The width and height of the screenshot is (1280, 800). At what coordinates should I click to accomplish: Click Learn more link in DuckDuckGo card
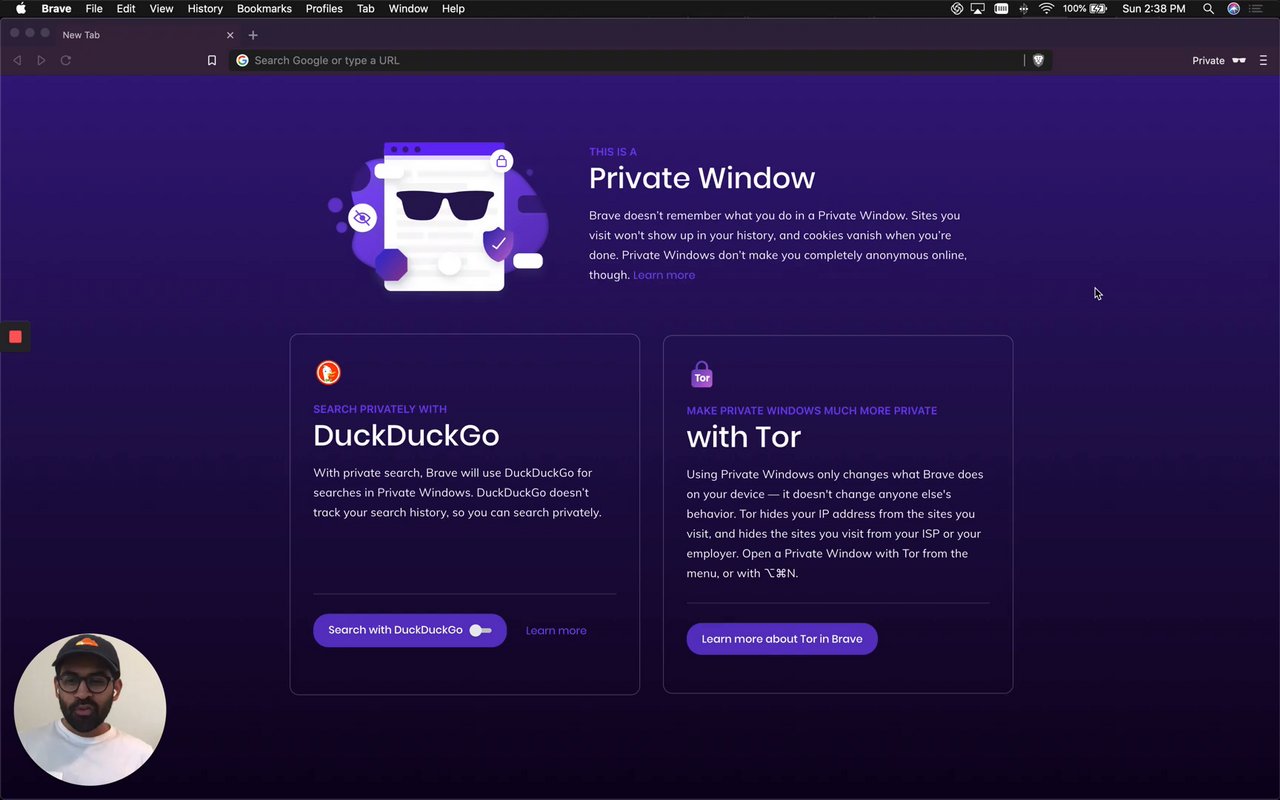pos(556,630)
